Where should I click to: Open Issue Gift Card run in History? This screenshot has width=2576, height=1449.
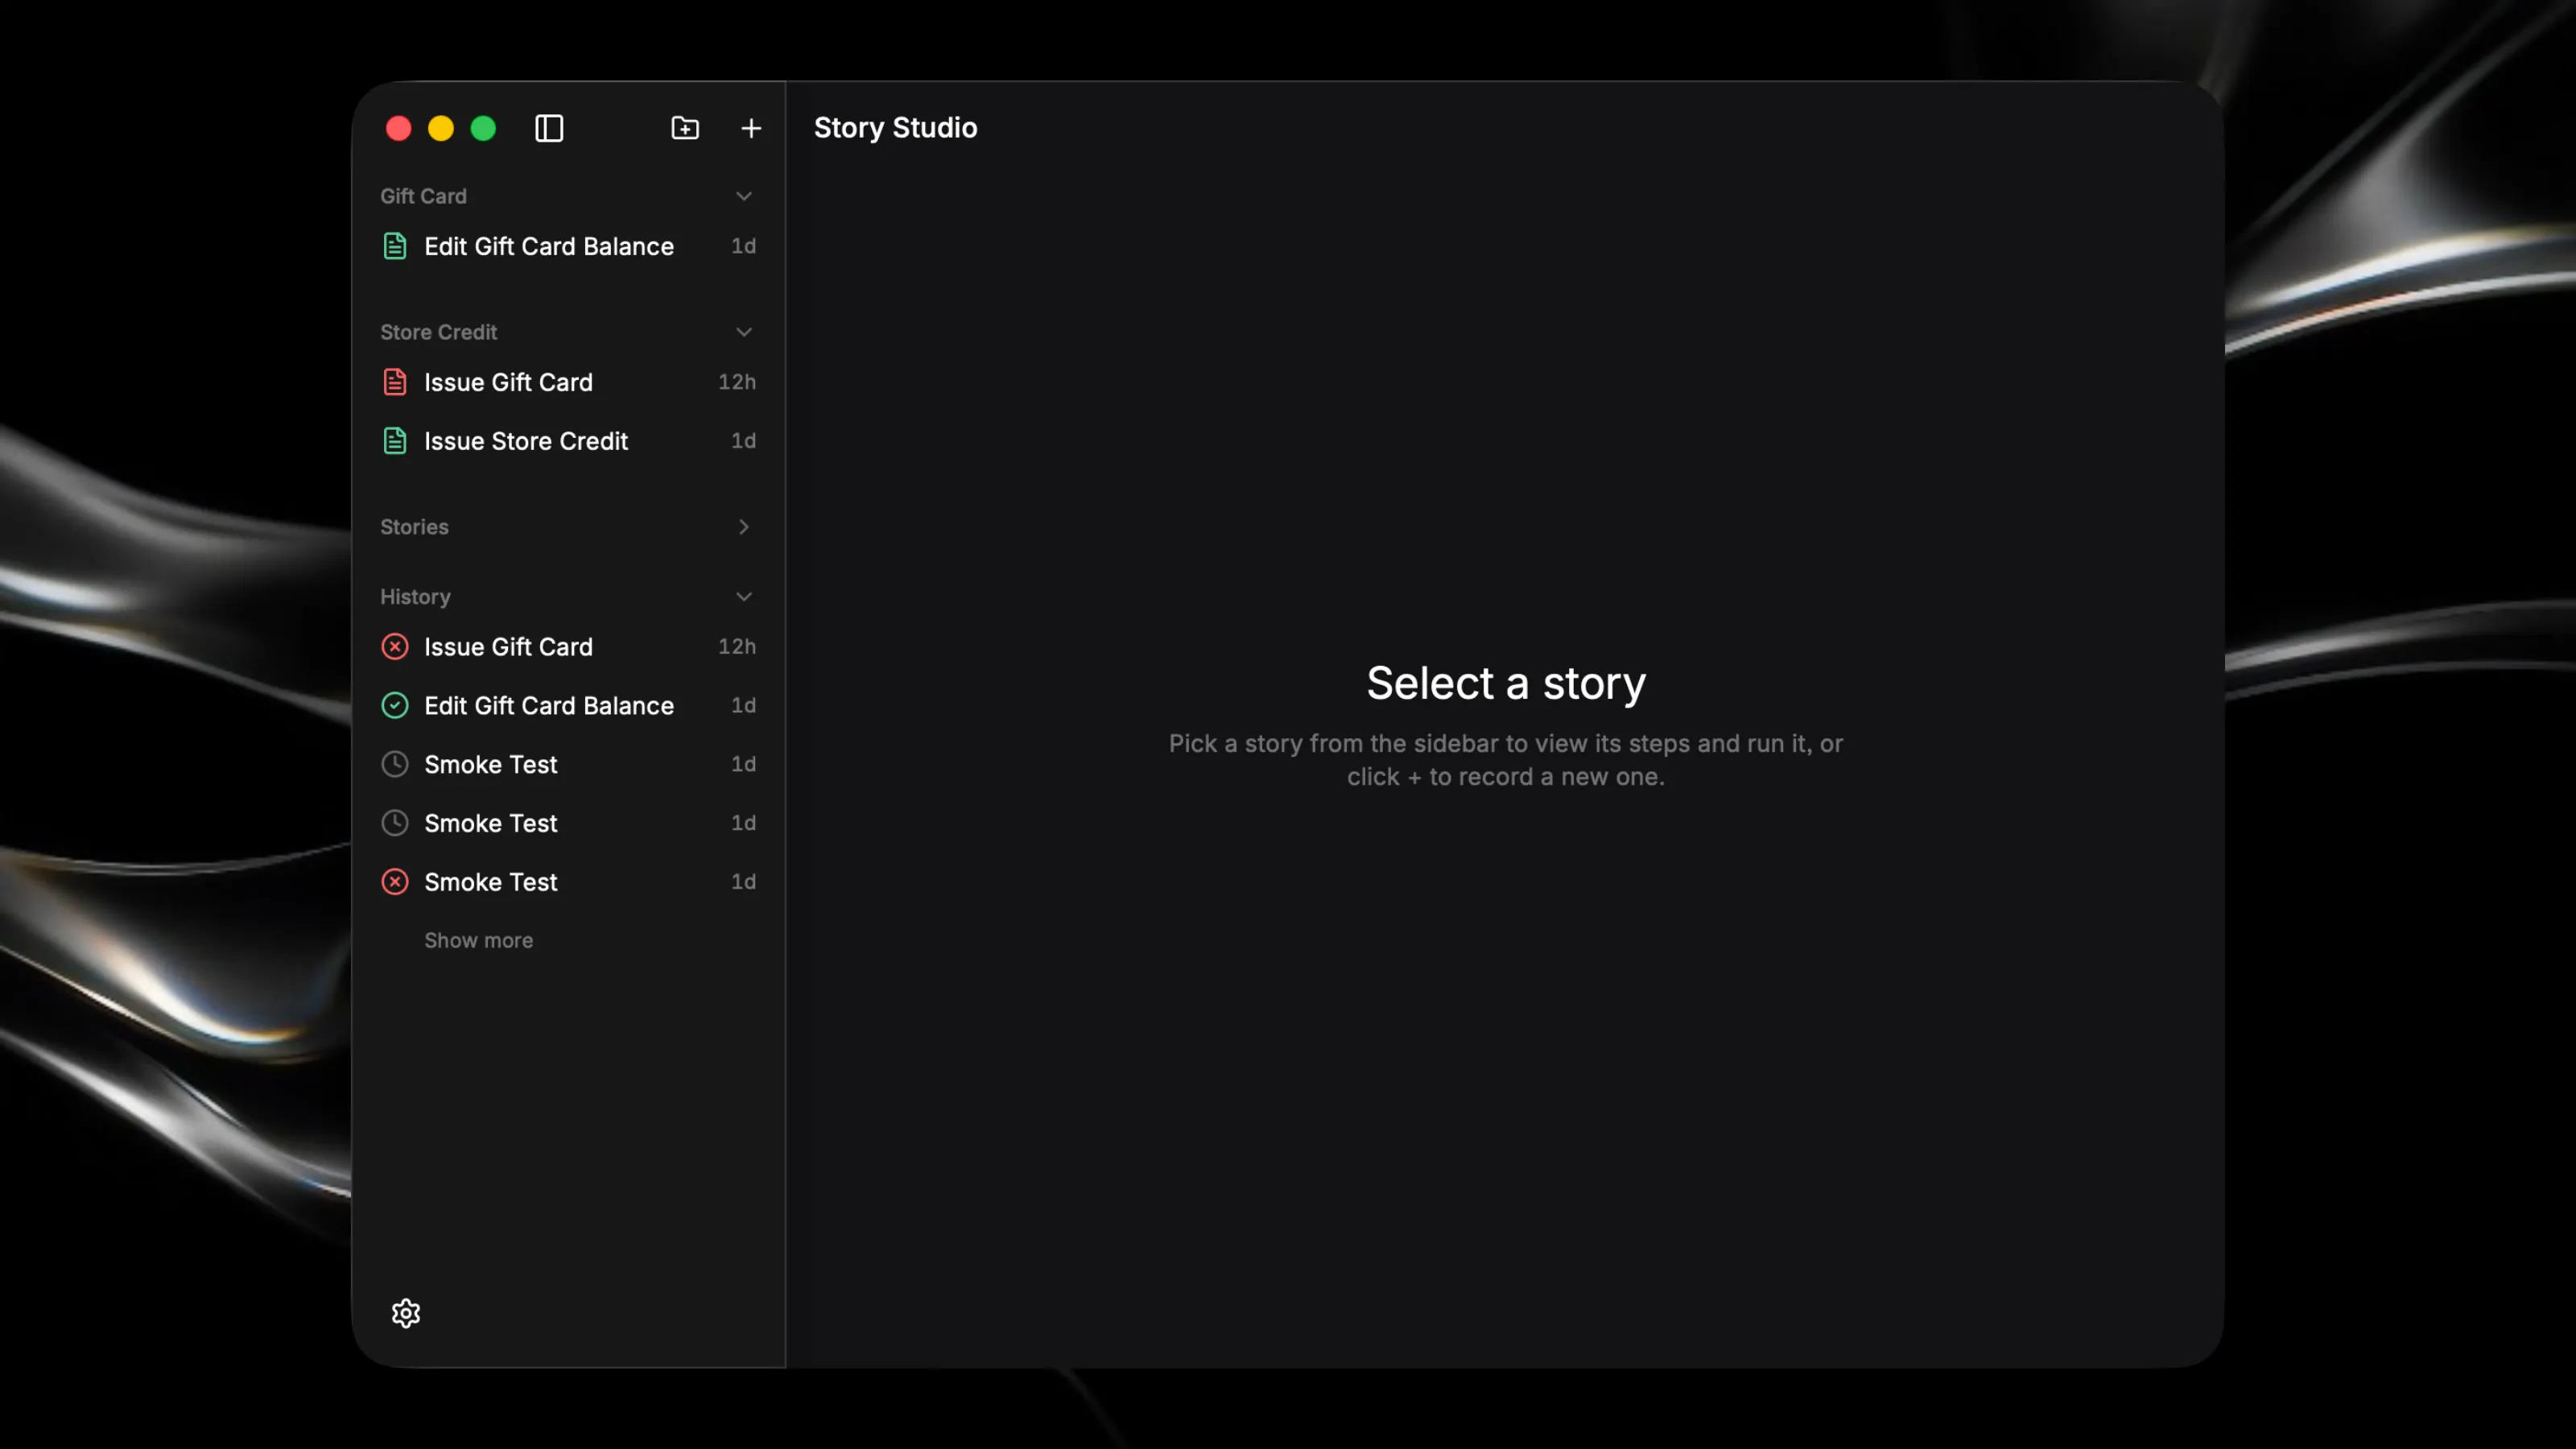pyautogui.click(x=568, y=647)
